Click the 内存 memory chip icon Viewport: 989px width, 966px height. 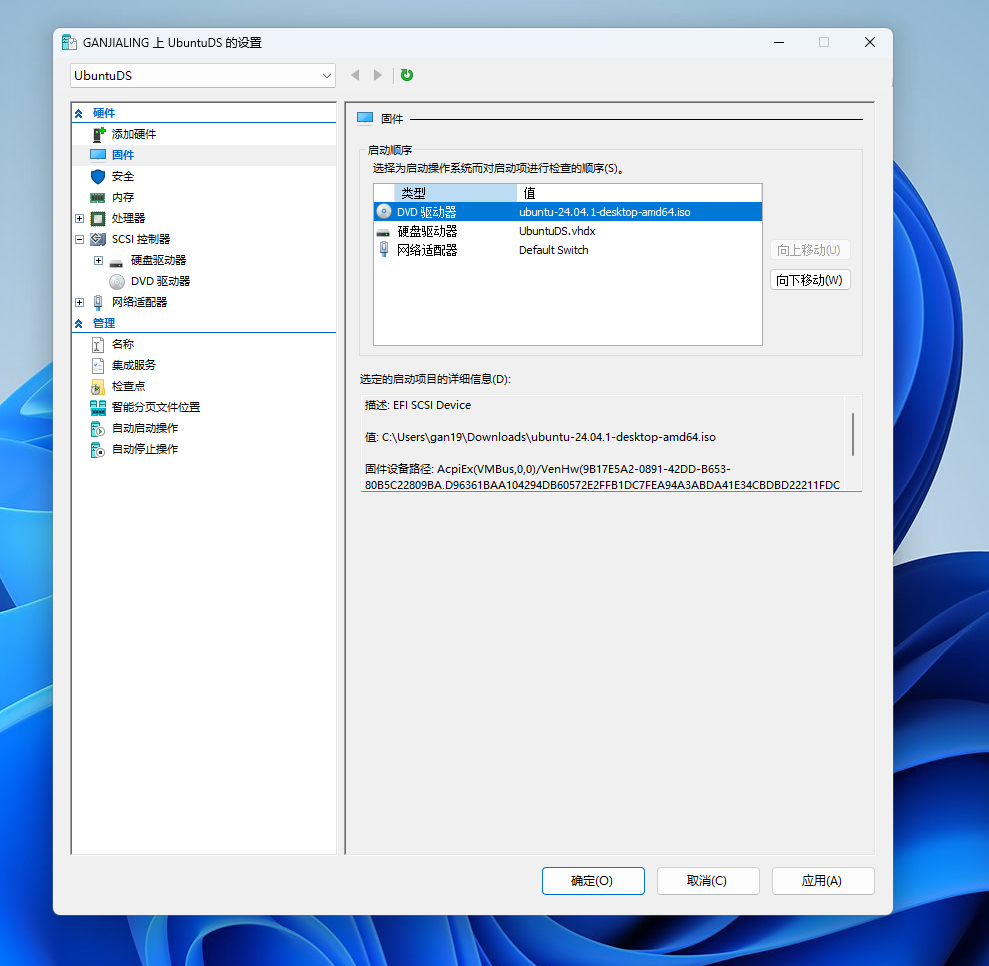[98, 197]
